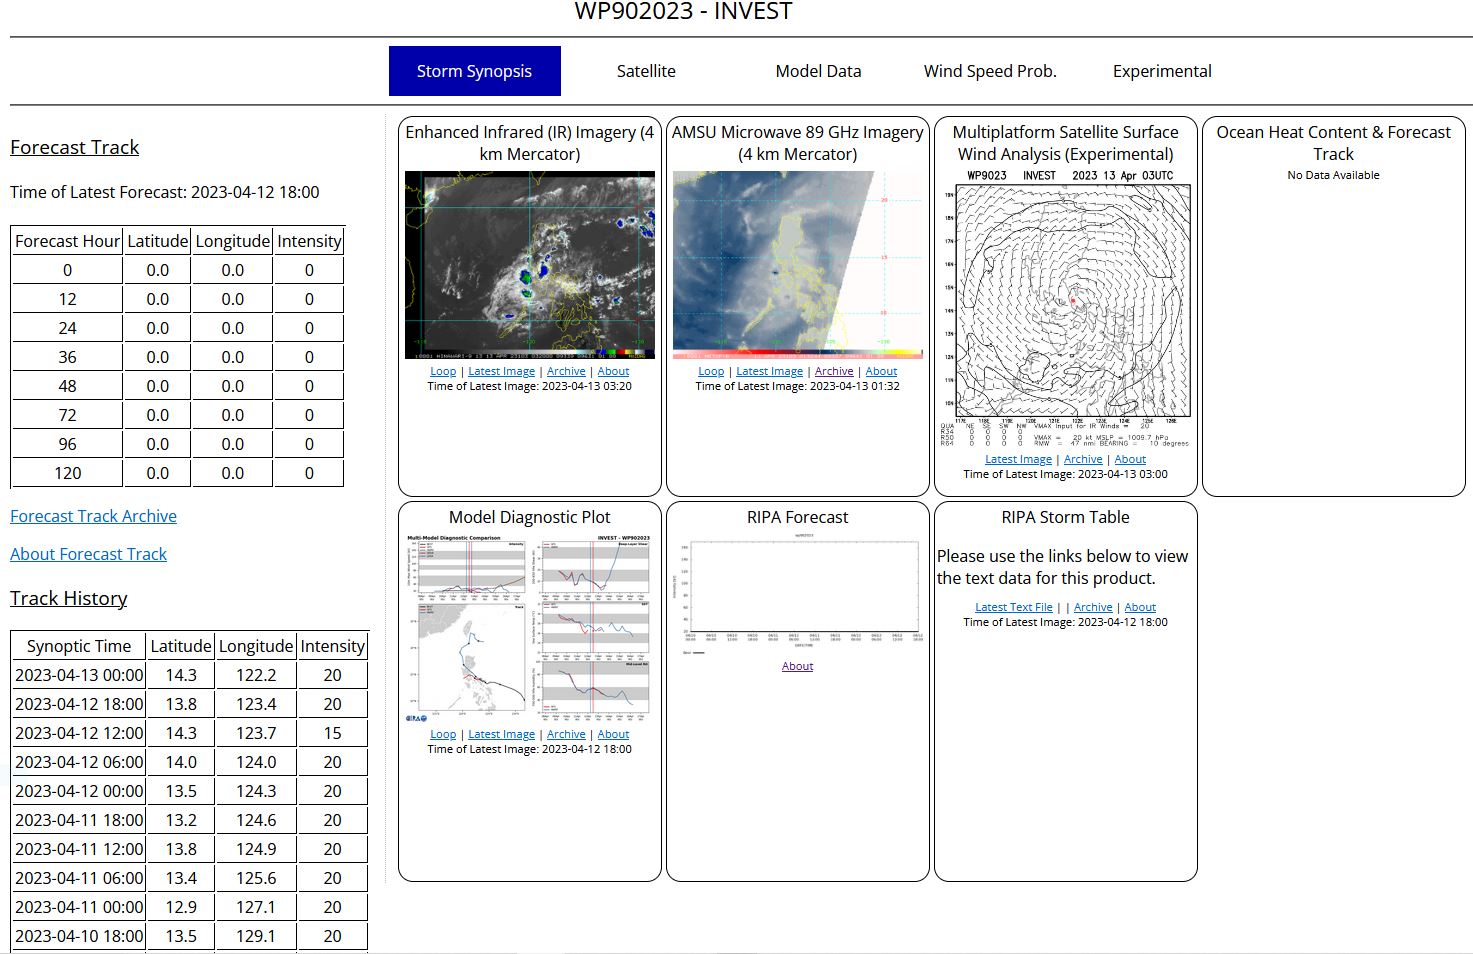This screenshot has width=1473, height=954.
Task: Click the Time of Latest Forecast text
Action: 165,192
